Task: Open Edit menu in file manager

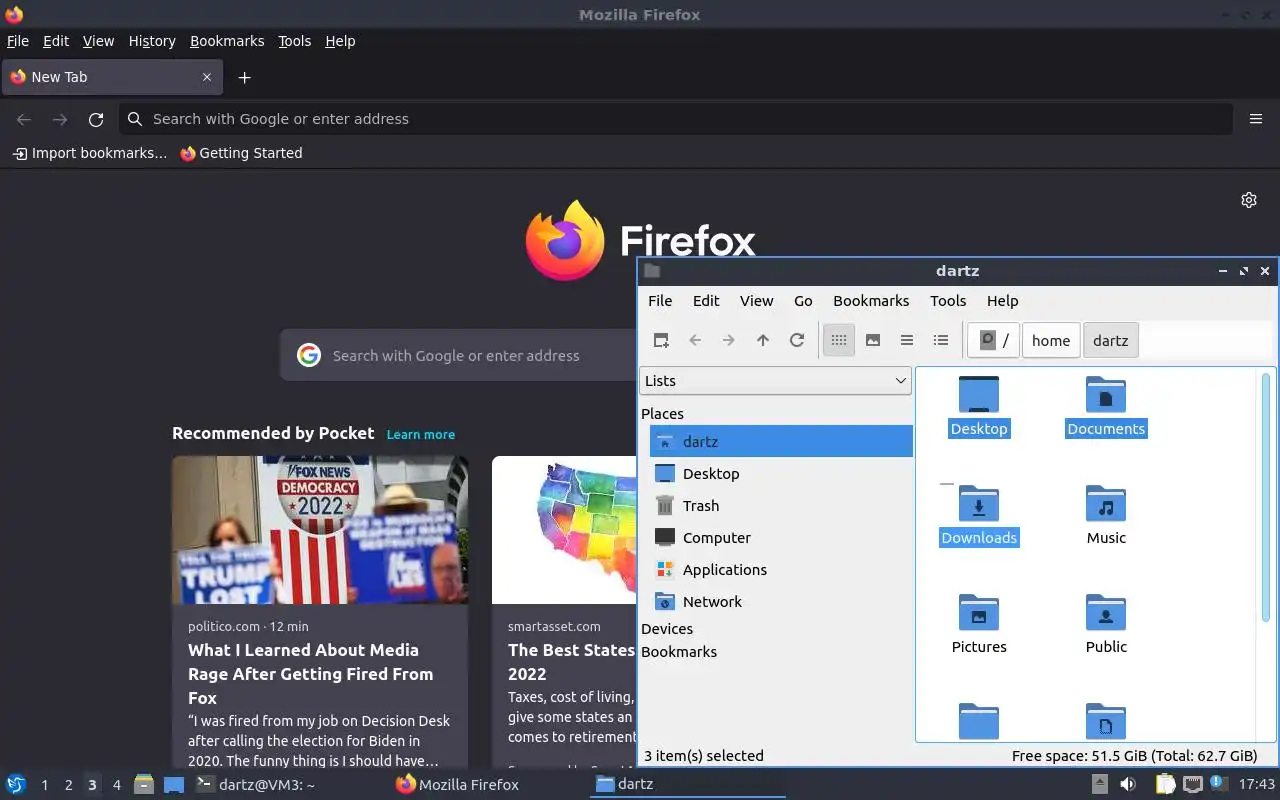Action: [x=706, y=300]
